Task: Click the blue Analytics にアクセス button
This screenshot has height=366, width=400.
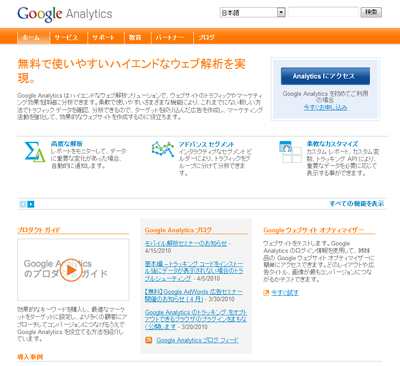Action: tap(325, 76)
